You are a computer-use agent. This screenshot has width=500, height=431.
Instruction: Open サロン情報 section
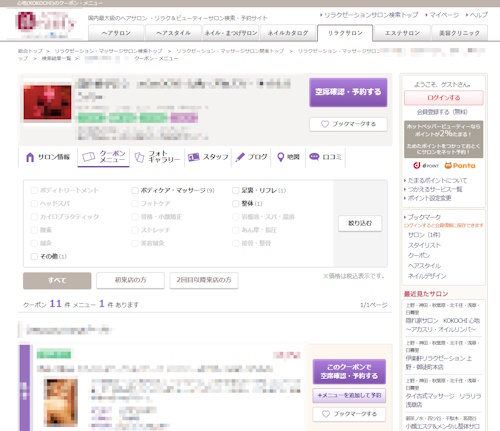tap(48, 157)
